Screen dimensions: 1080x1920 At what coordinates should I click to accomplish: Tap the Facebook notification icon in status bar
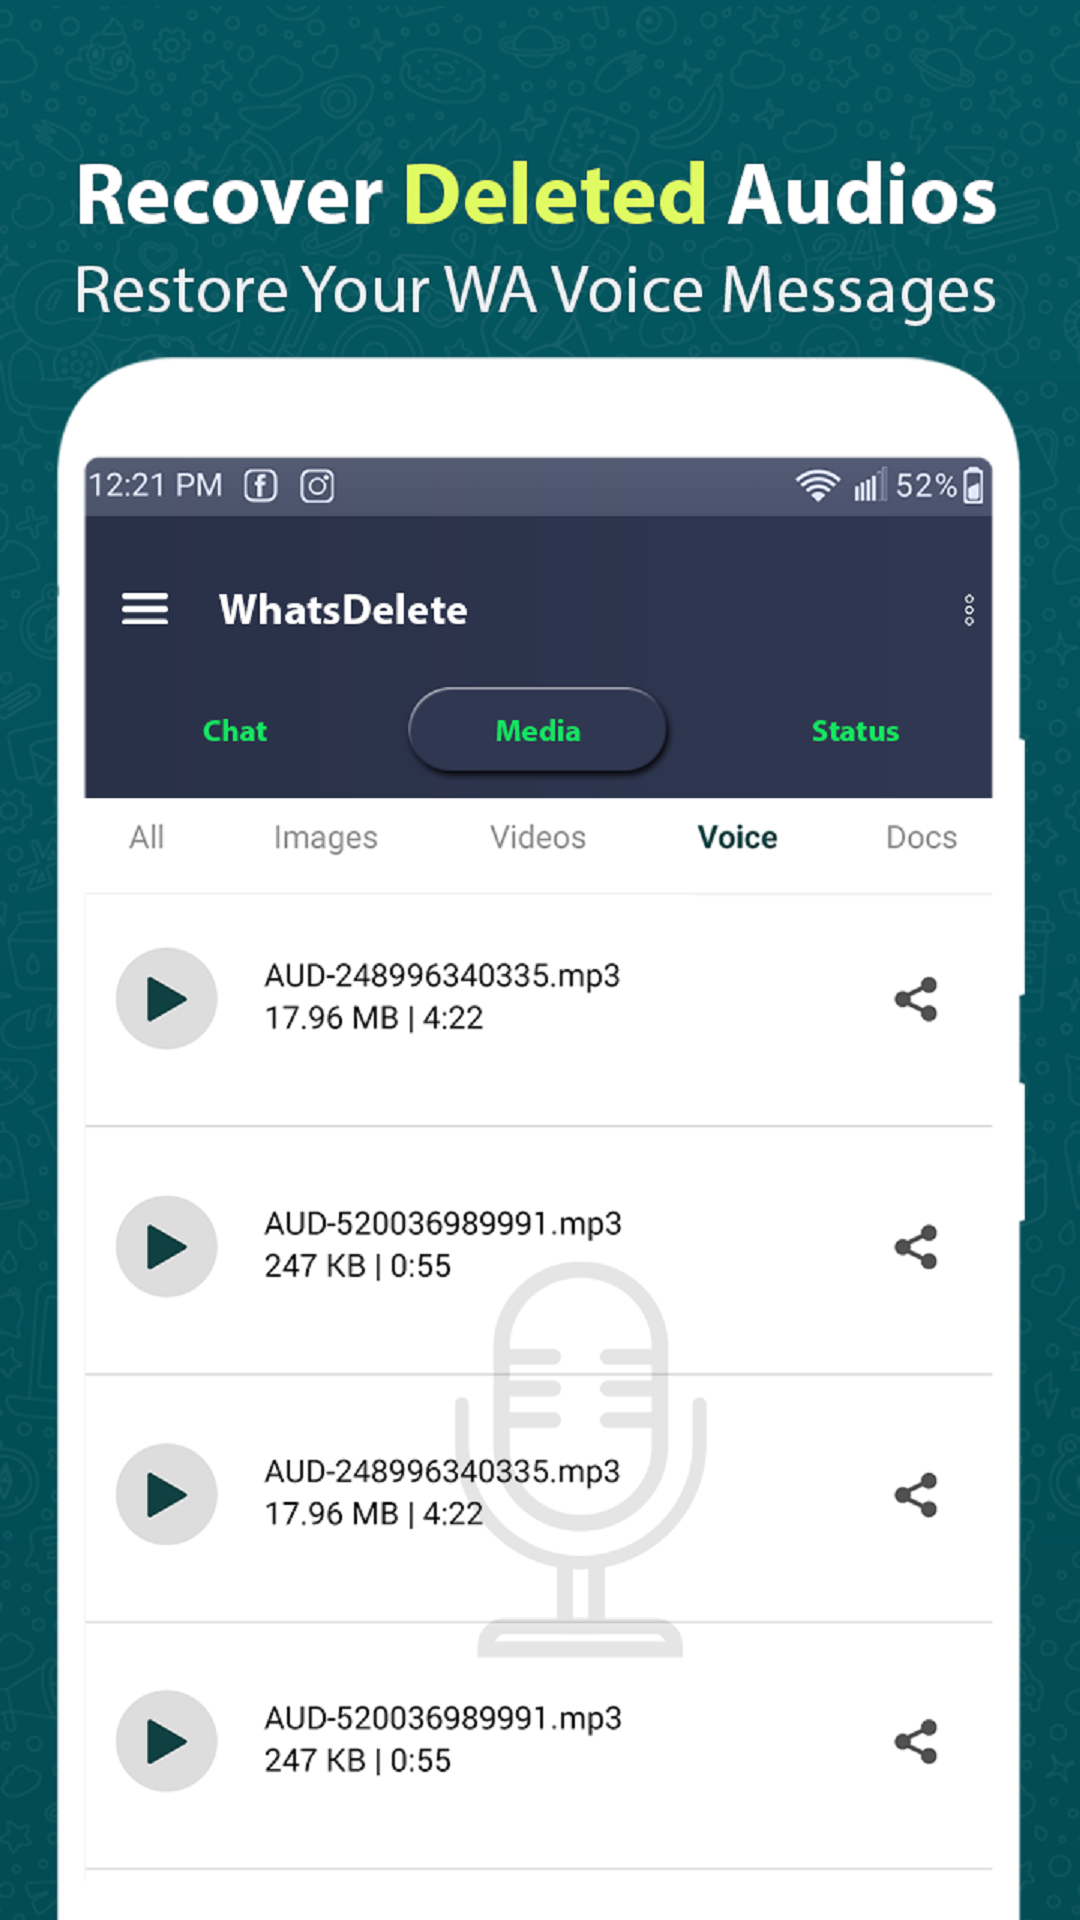(261, 486)
